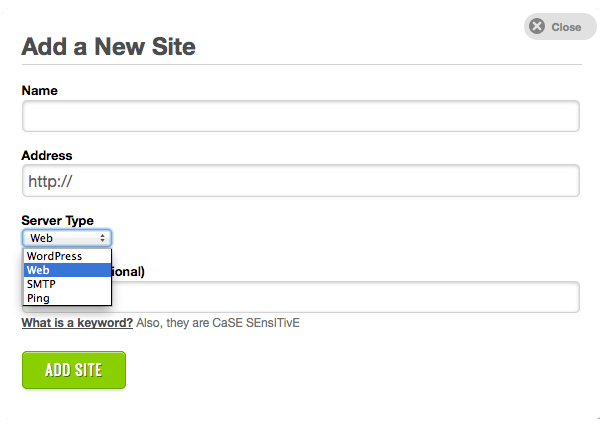600x426 pixels.
Task: Open the Server Type select box
Action: (x=67, y=238)
